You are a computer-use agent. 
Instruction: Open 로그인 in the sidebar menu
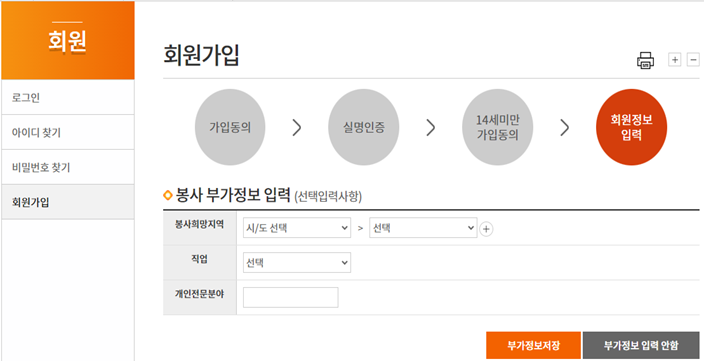tap(68, 97)
